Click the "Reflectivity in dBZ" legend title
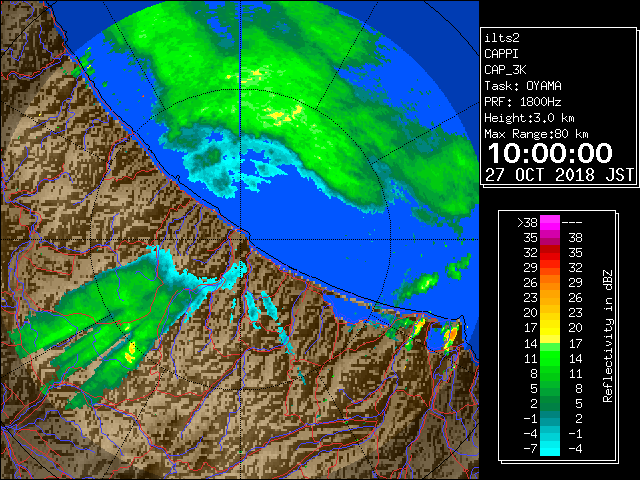The image size is (640, 480). (x=608, y=336)
